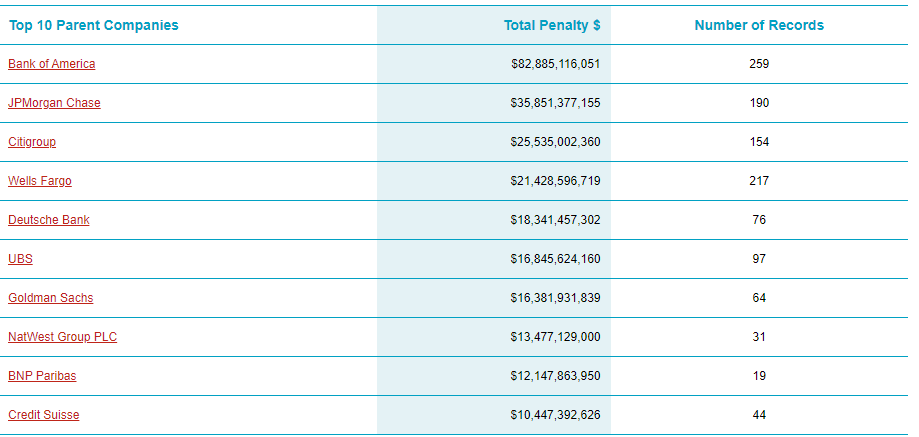The height and width of the screenshot is (437, 919).
Task: Follow the UBS link
Action: (x=21, y=259)
